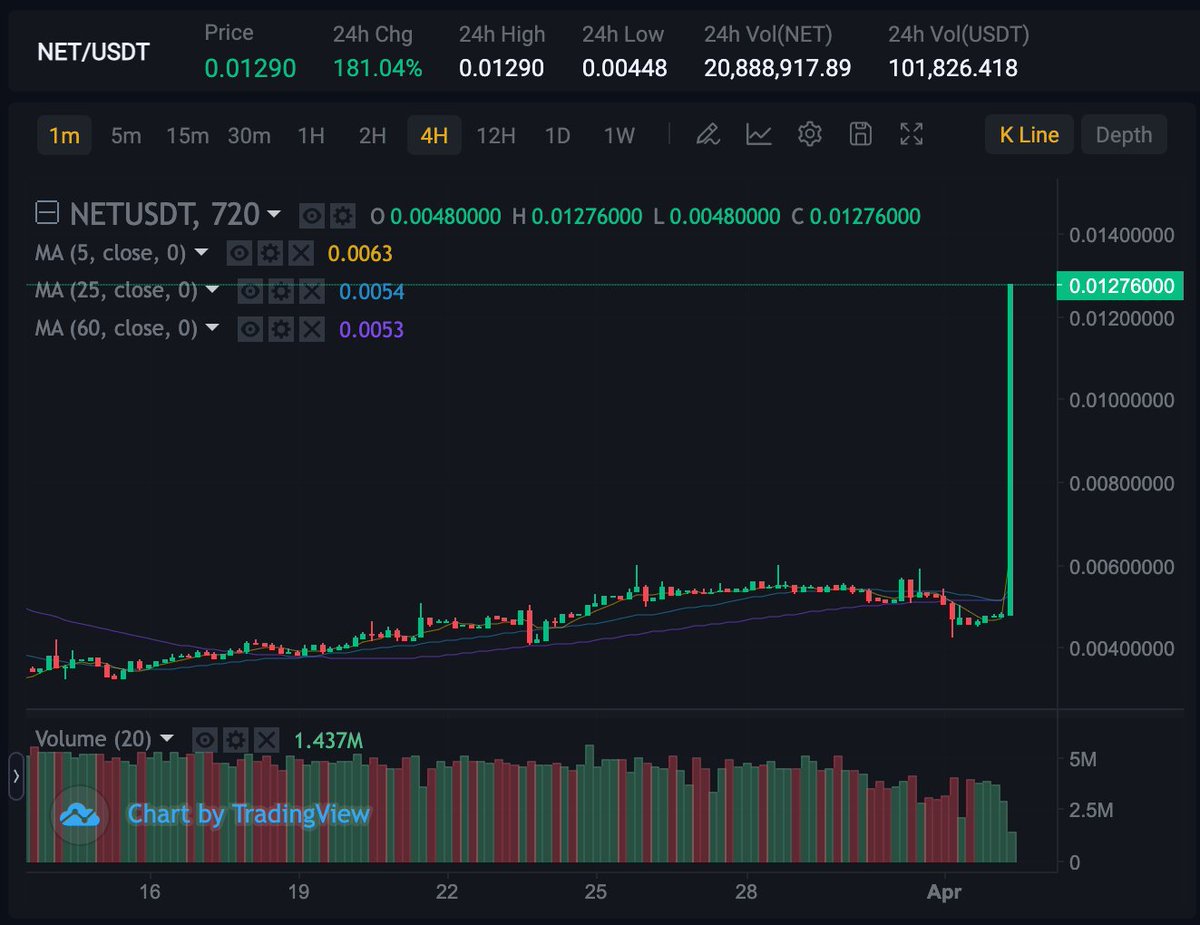Switch to Depth view
1200x925 pixels.
tap(1124, 134)
